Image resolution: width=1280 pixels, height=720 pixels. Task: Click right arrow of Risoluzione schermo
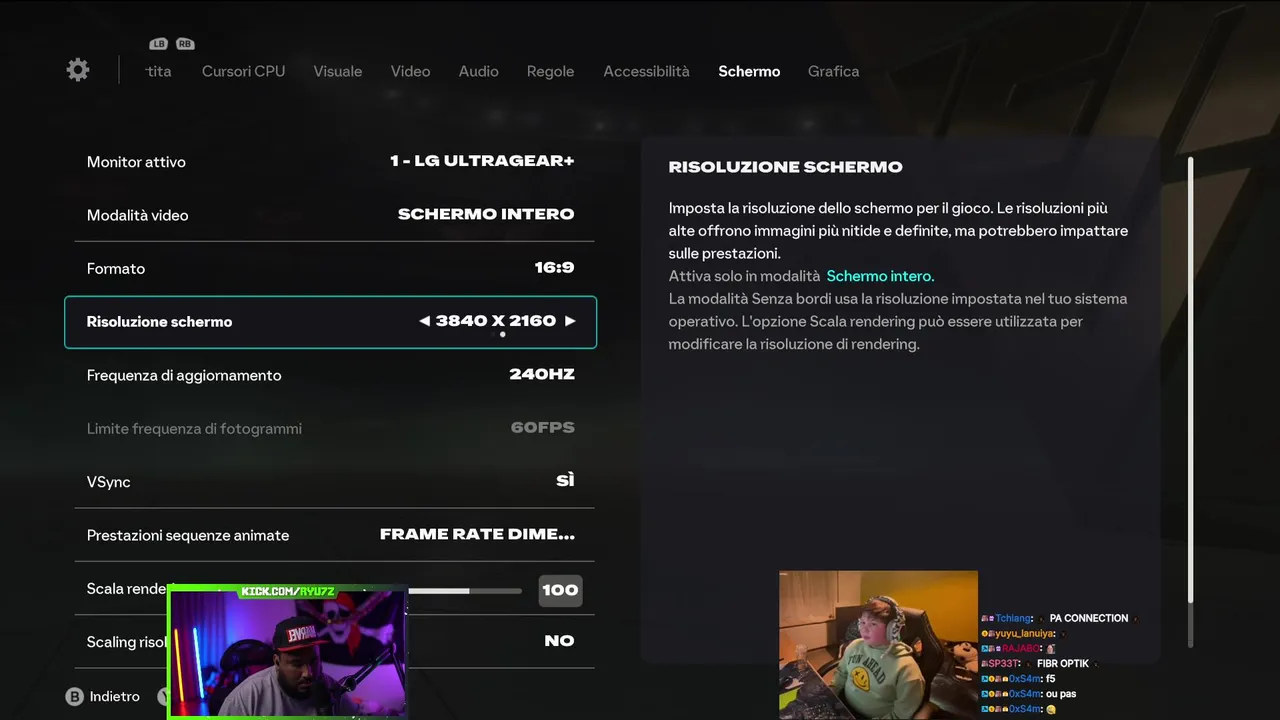point(570,321)
